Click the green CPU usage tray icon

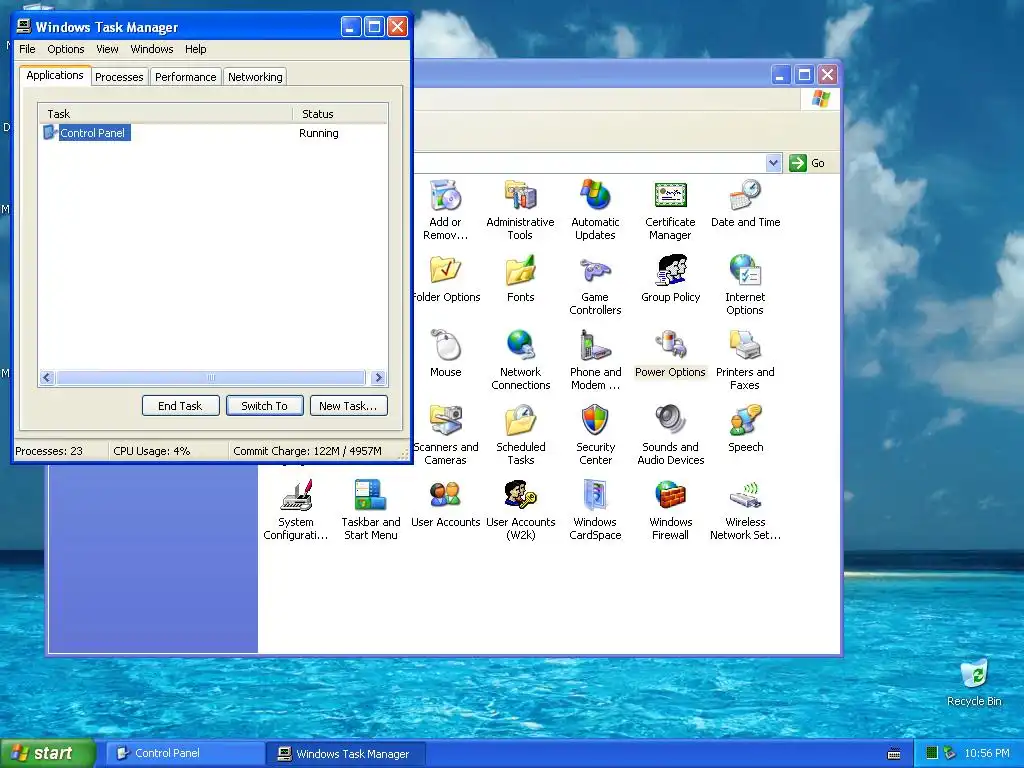coord(932,753)
